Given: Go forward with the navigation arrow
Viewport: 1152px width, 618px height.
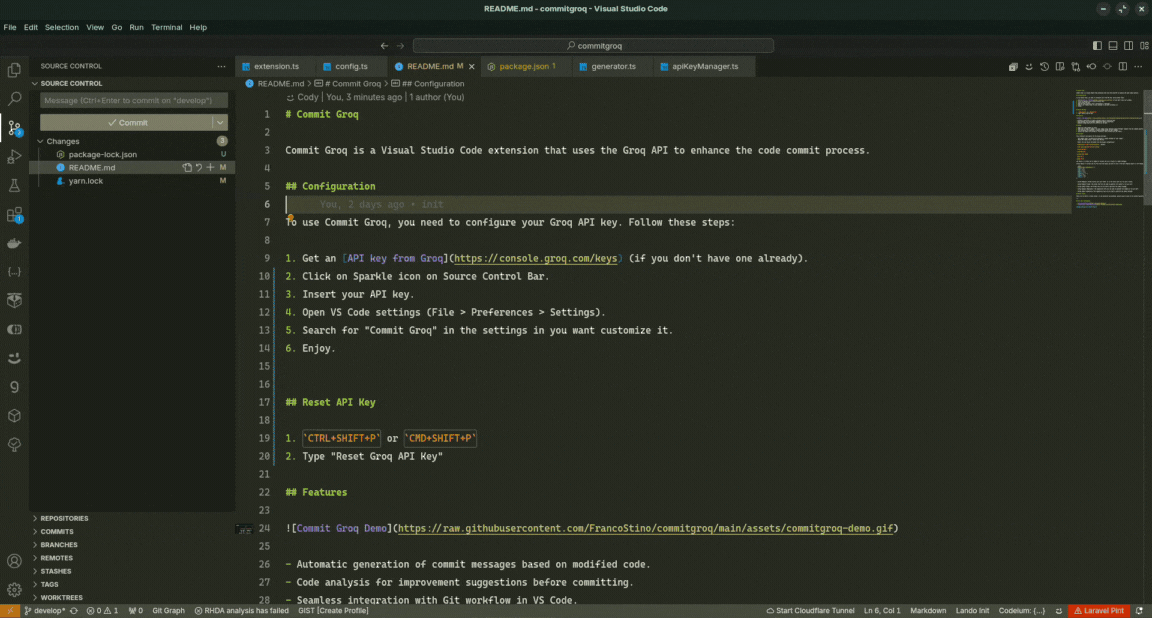Looking at the screenshot, I should [400, 46].
